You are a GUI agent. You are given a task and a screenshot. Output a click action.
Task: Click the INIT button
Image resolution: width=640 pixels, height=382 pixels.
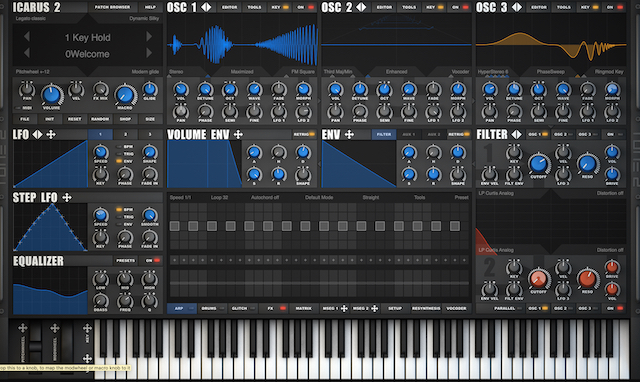[49, 119]
